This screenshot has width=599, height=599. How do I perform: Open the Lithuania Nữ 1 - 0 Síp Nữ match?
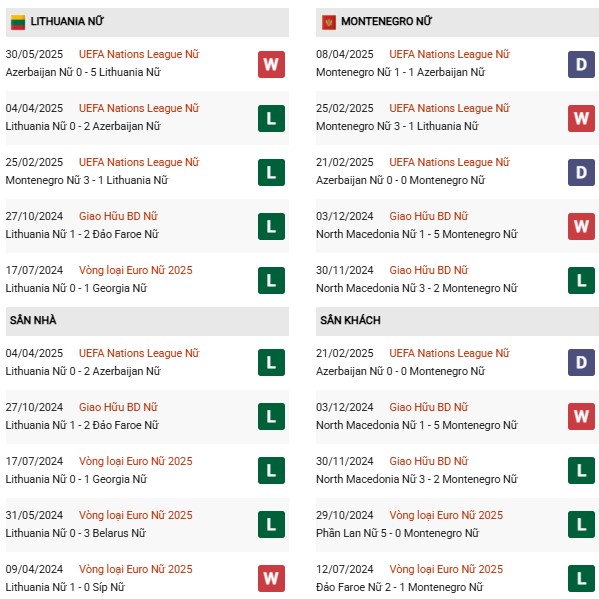point(65,587)
